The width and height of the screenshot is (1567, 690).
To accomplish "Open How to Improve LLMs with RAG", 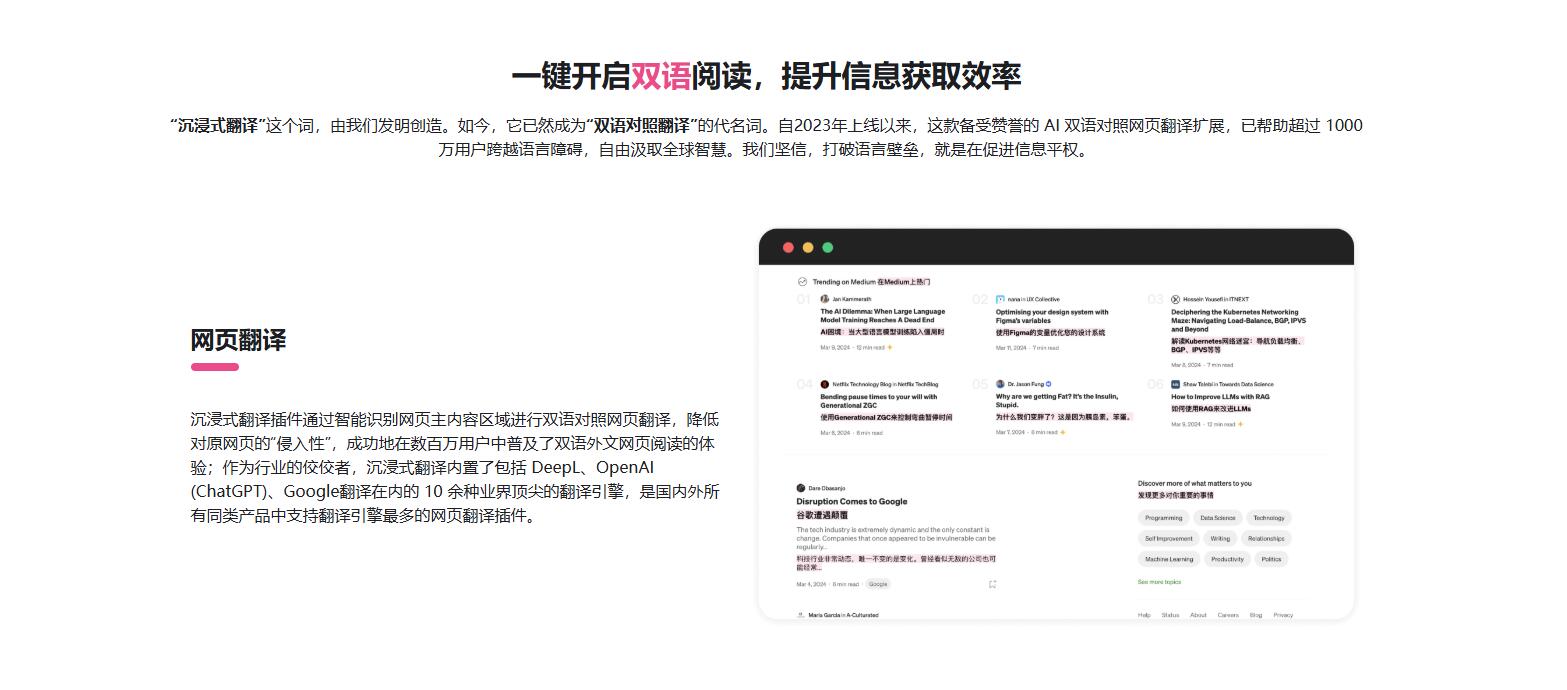I will (1220, 397).
